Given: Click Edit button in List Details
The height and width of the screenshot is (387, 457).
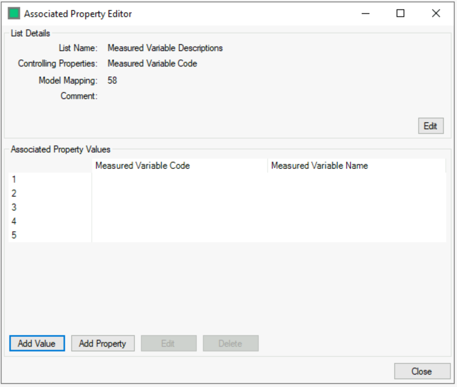Looking at the screenshot, I should pyautogui.click(x=431, y=126).
